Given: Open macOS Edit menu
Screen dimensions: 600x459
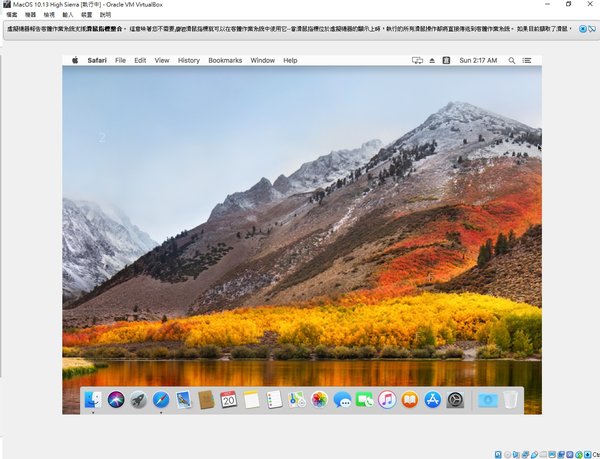Looking at the screenshot, I should pyautogui.click(x=140, y=60).
